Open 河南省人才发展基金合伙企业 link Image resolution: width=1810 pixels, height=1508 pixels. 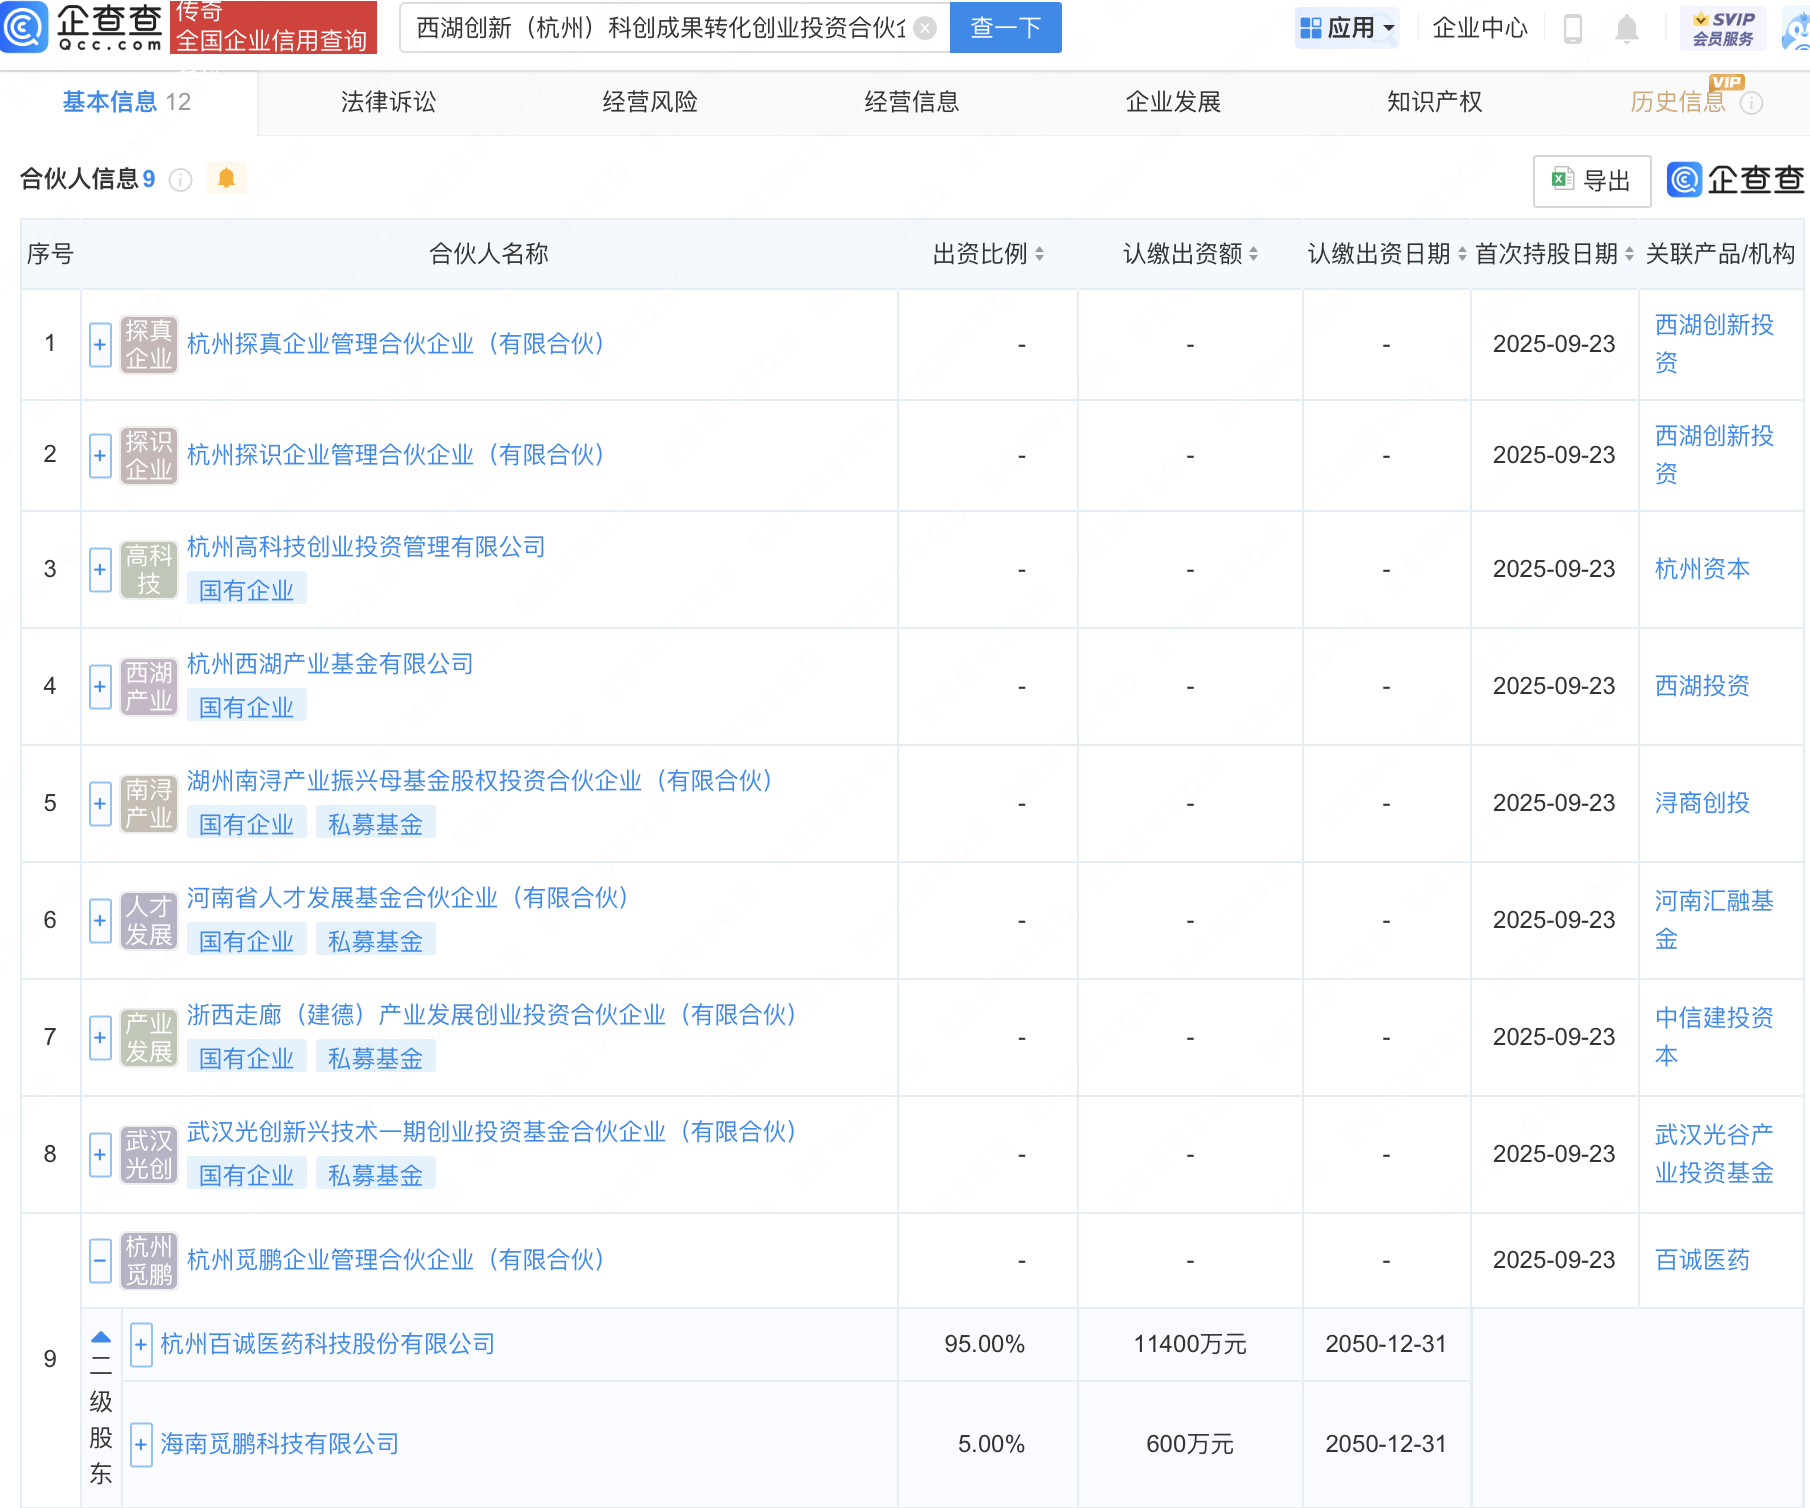click(408, 898)
